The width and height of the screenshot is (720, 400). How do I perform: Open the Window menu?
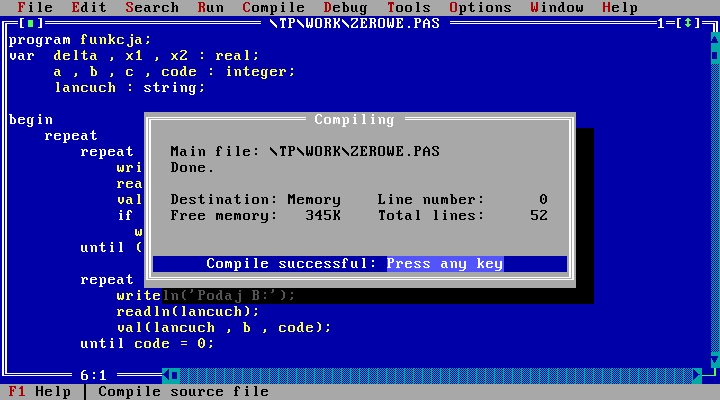tap(557, 7)
